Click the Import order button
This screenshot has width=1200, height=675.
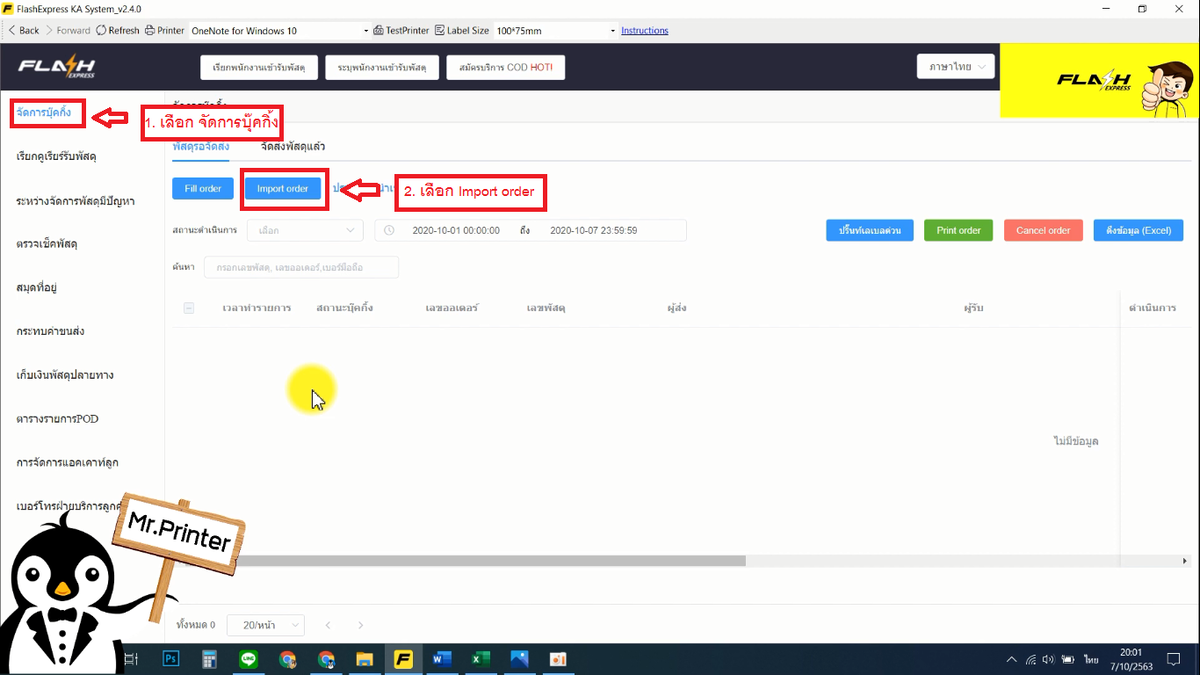click(283, 188)
